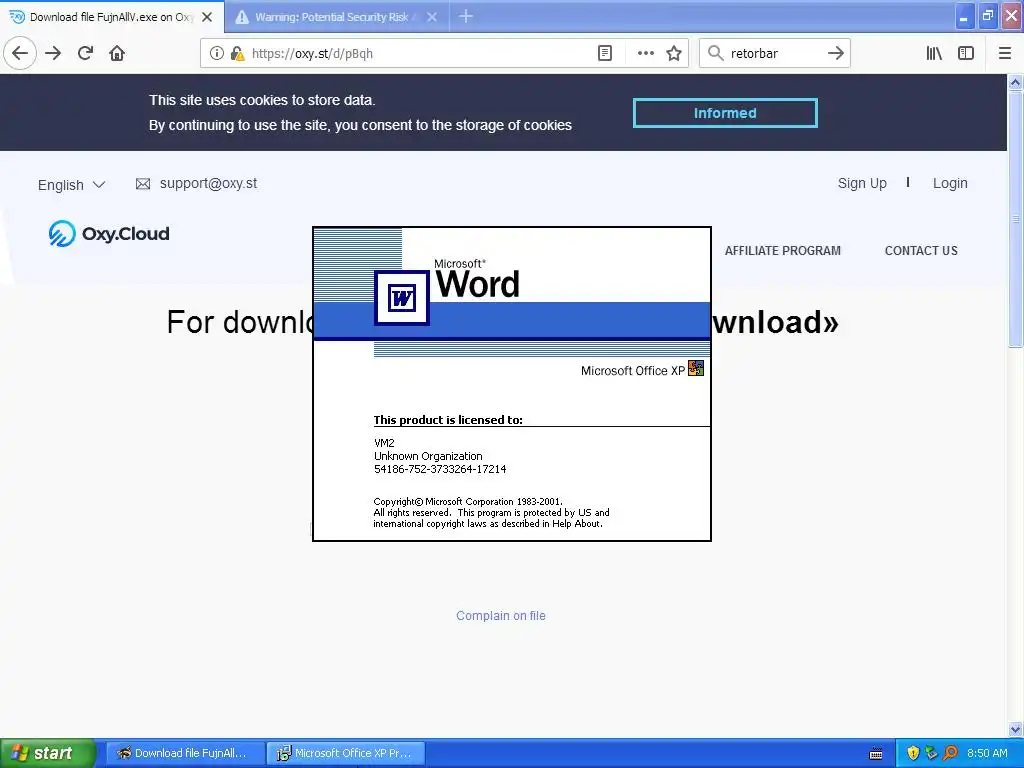Restore down the Firefox window
The width and height of the screenshot is (1024, 768).
[988, 16]
